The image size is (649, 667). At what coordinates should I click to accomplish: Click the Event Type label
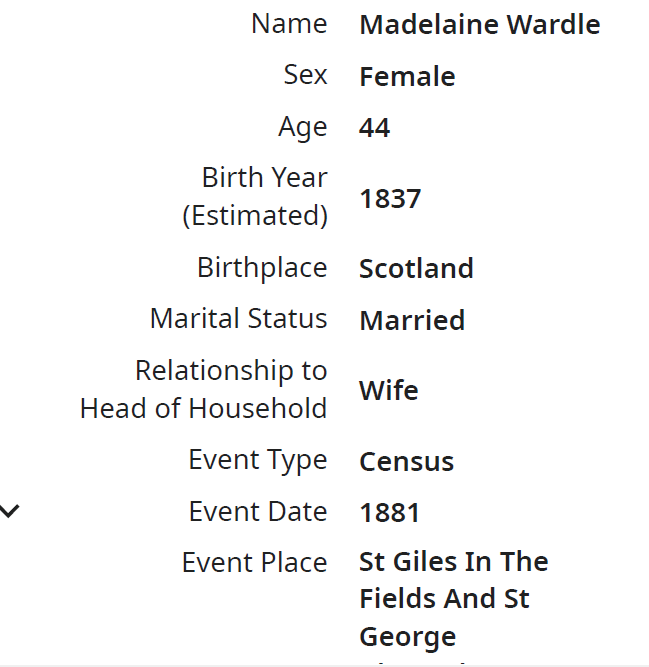[258, 460]
